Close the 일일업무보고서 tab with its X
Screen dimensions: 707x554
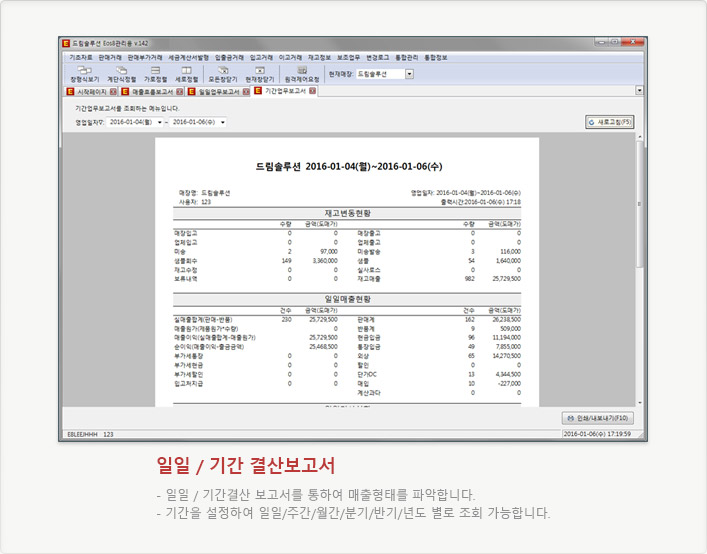click(x=246, y=92)
